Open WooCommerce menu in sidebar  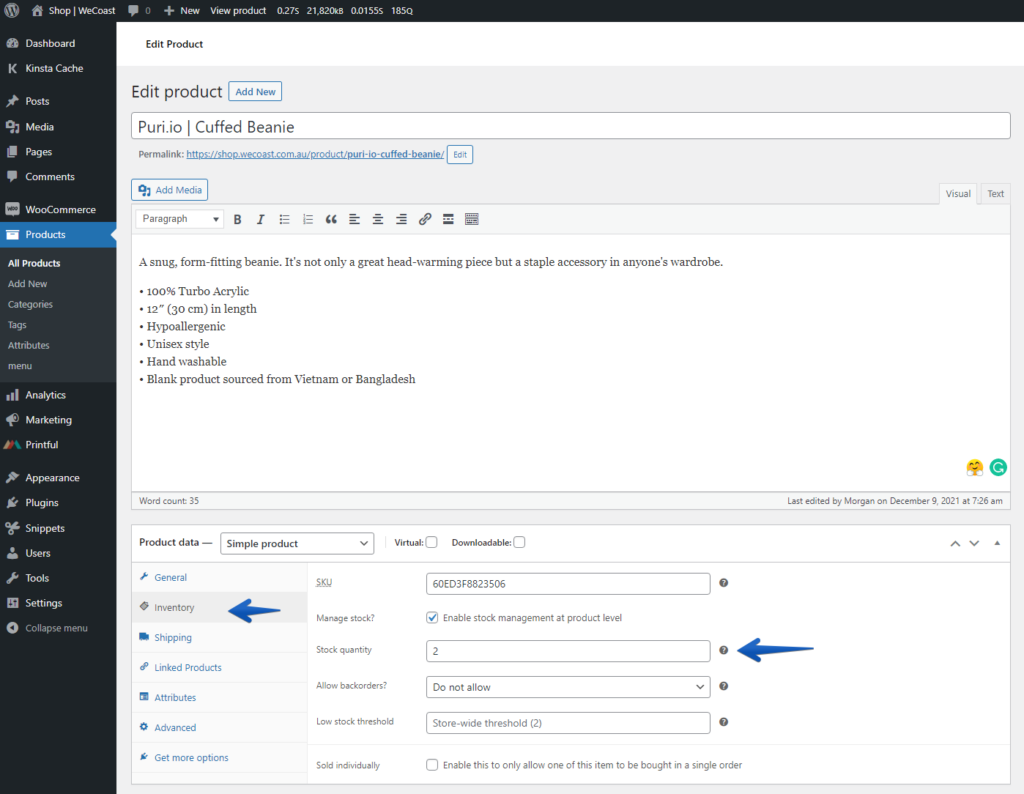(58, 210)
